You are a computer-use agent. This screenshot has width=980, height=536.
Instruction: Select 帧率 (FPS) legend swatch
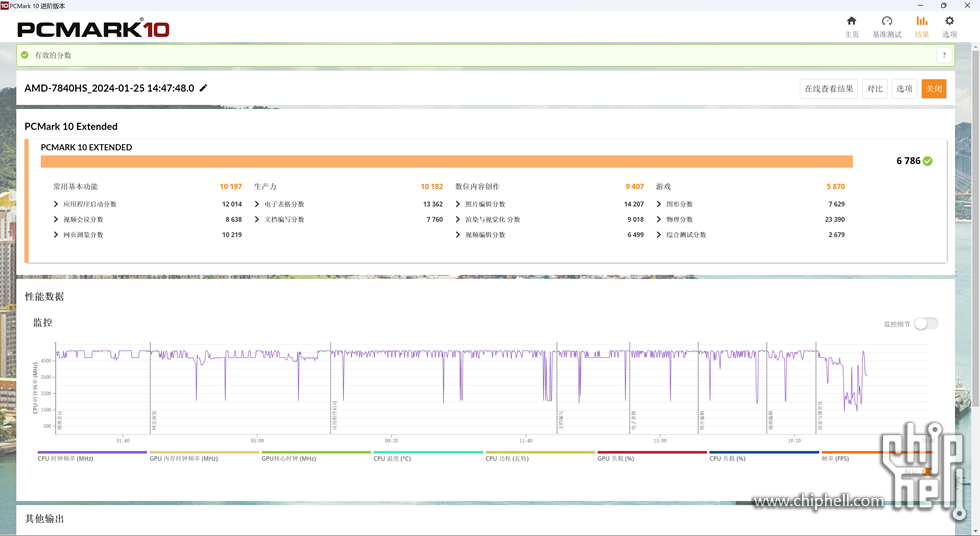point(876,452)
